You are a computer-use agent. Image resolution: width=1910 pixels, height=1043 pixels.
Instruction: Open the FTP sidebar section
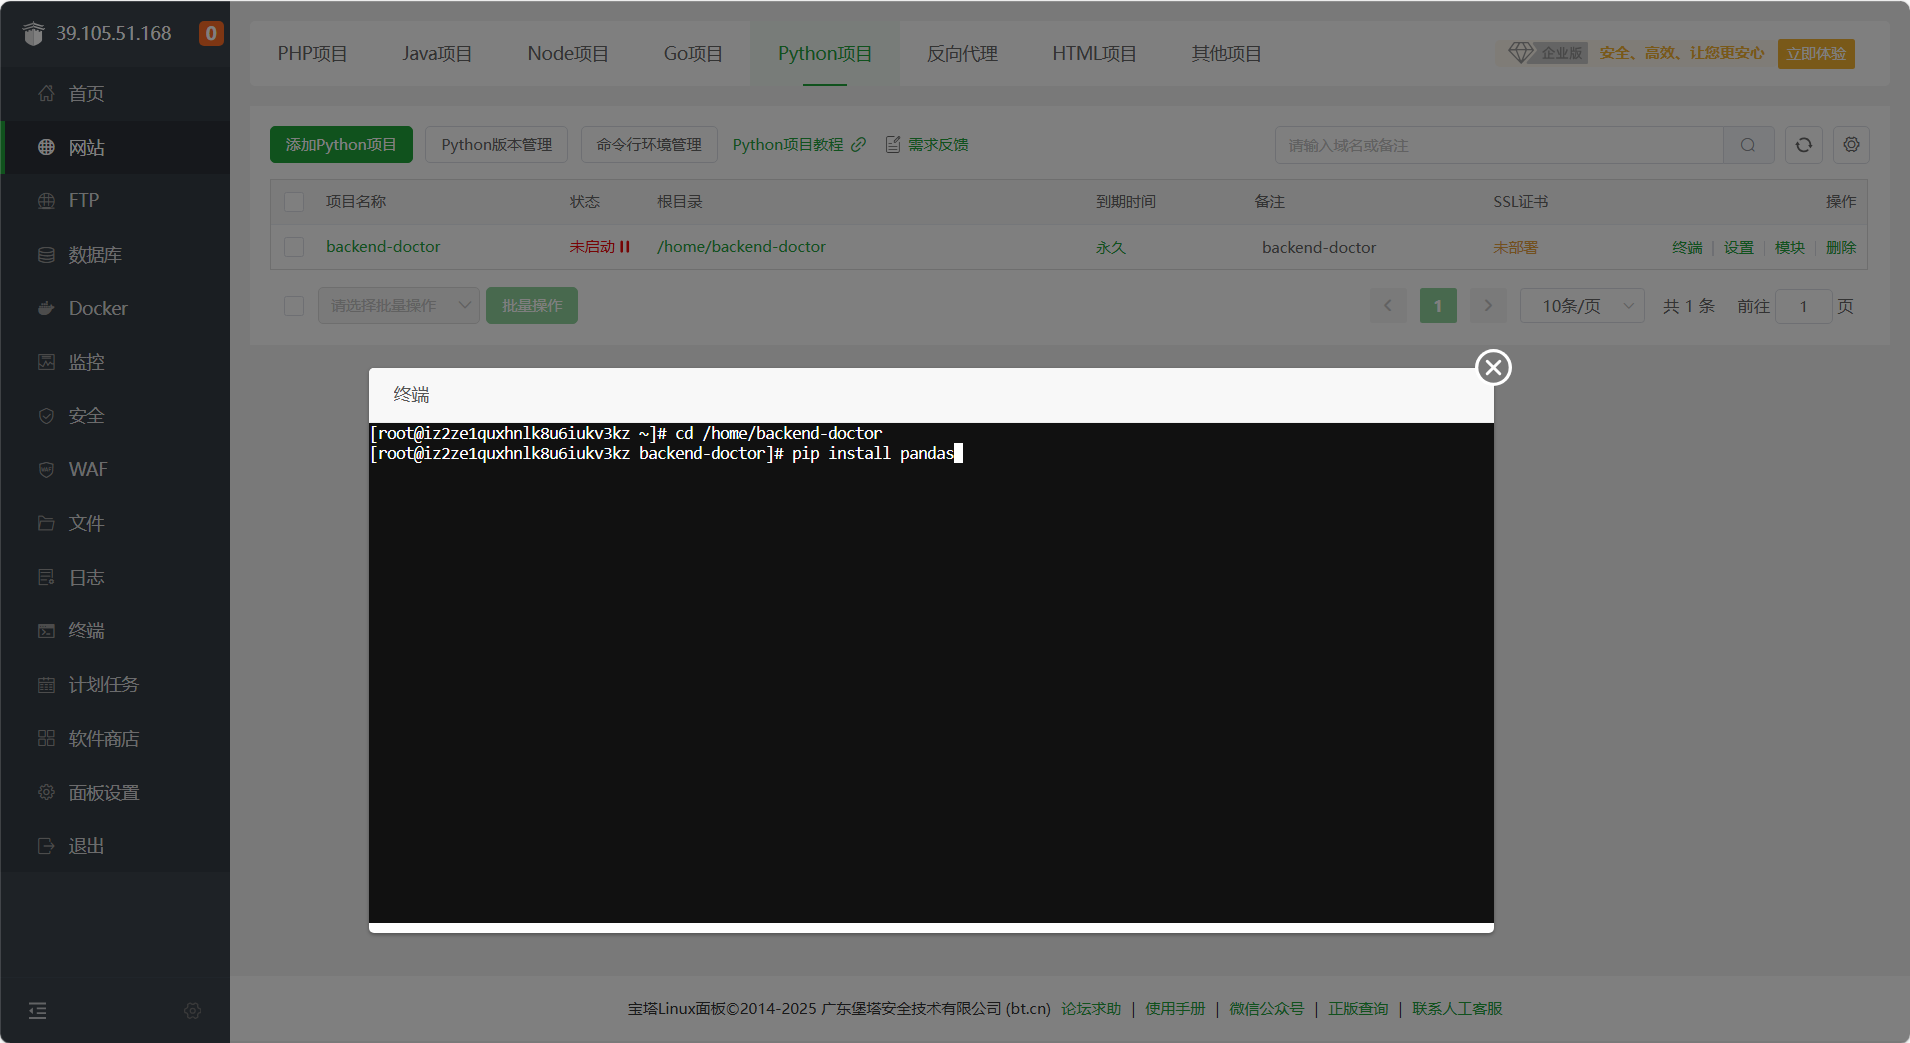115,201
